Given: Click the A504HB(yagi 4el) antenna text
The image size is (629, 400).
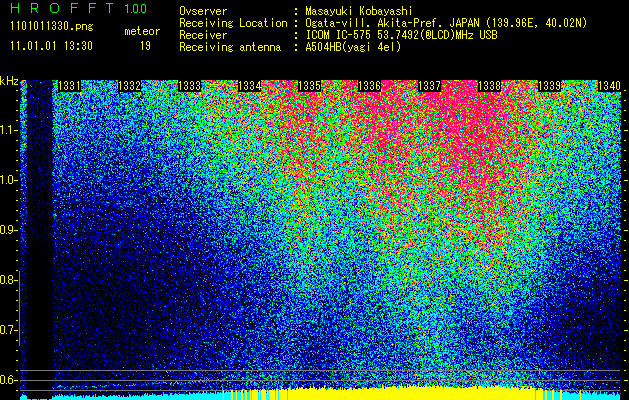Looking at the screenshot, I should [x=353, y=47].
